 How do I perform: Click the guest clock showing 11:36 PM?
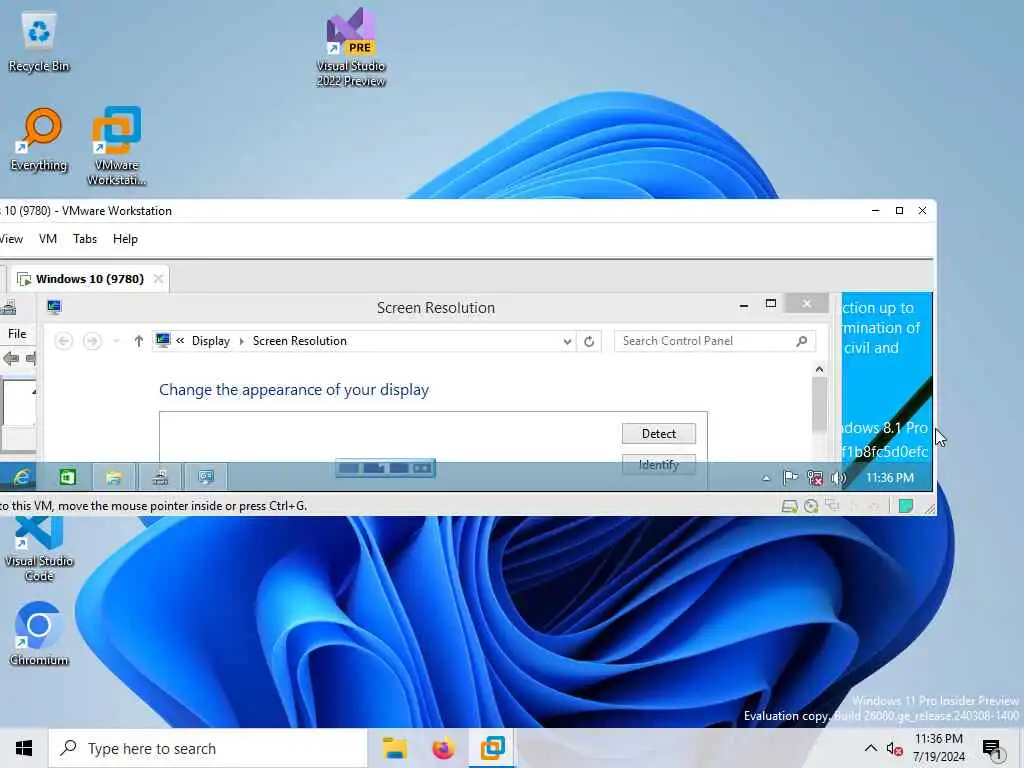[x=889, y=478]
